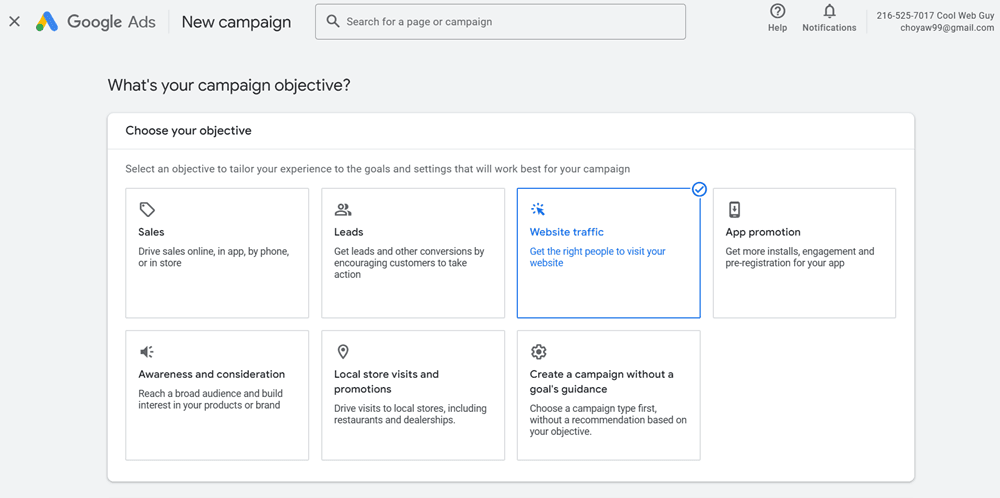Click the App promotion phone icon

click(734, 210)
